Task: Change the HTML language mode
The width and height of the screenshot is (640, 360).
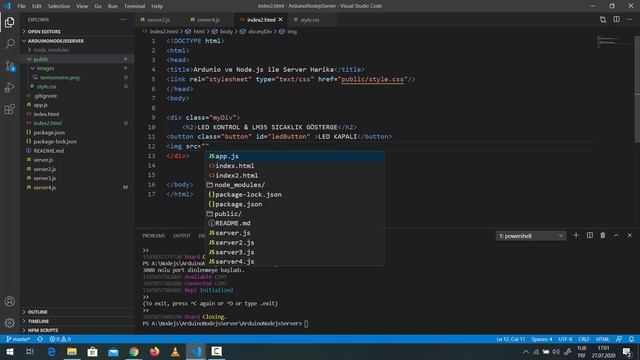Action: click(x=602, y=339)
